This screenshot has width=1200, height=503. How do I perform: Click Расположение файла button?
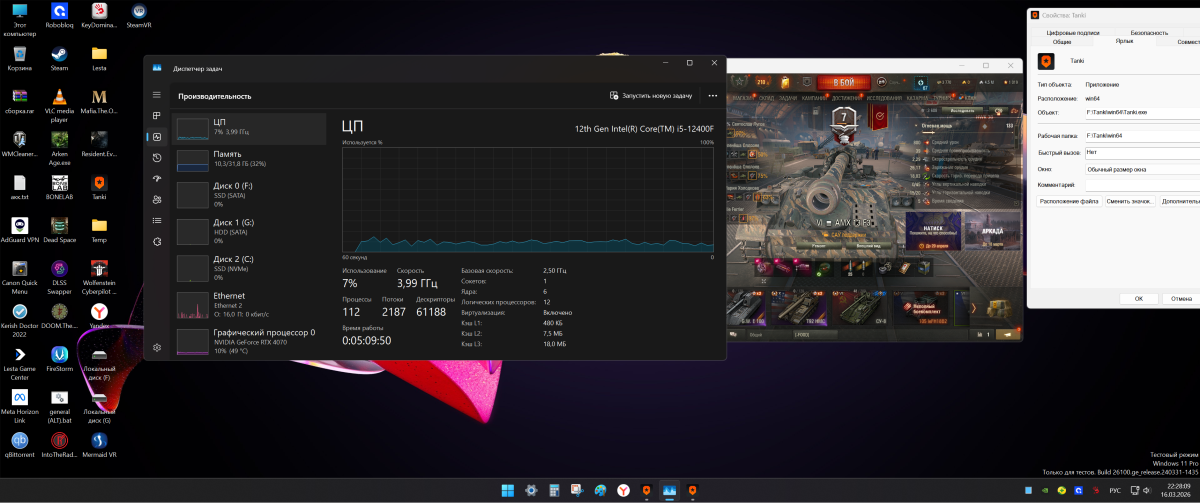(x=1069, y=201)
